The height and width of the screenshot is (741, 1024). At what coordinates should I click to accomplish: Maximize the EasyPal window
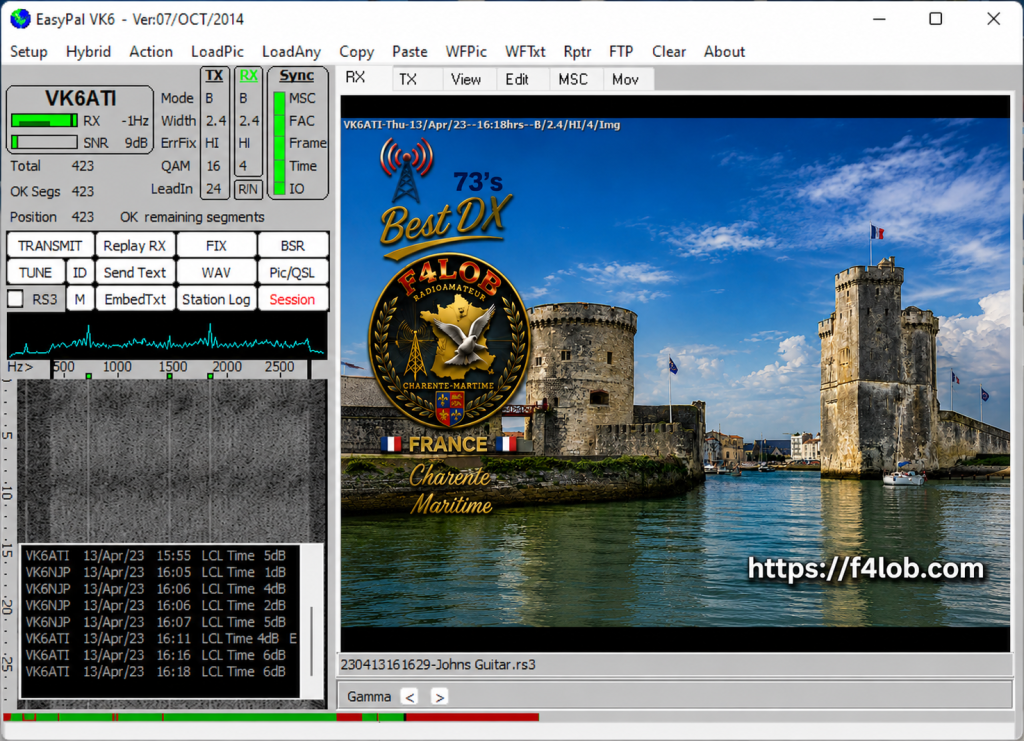pyautogui.click(x=935, y=18)
